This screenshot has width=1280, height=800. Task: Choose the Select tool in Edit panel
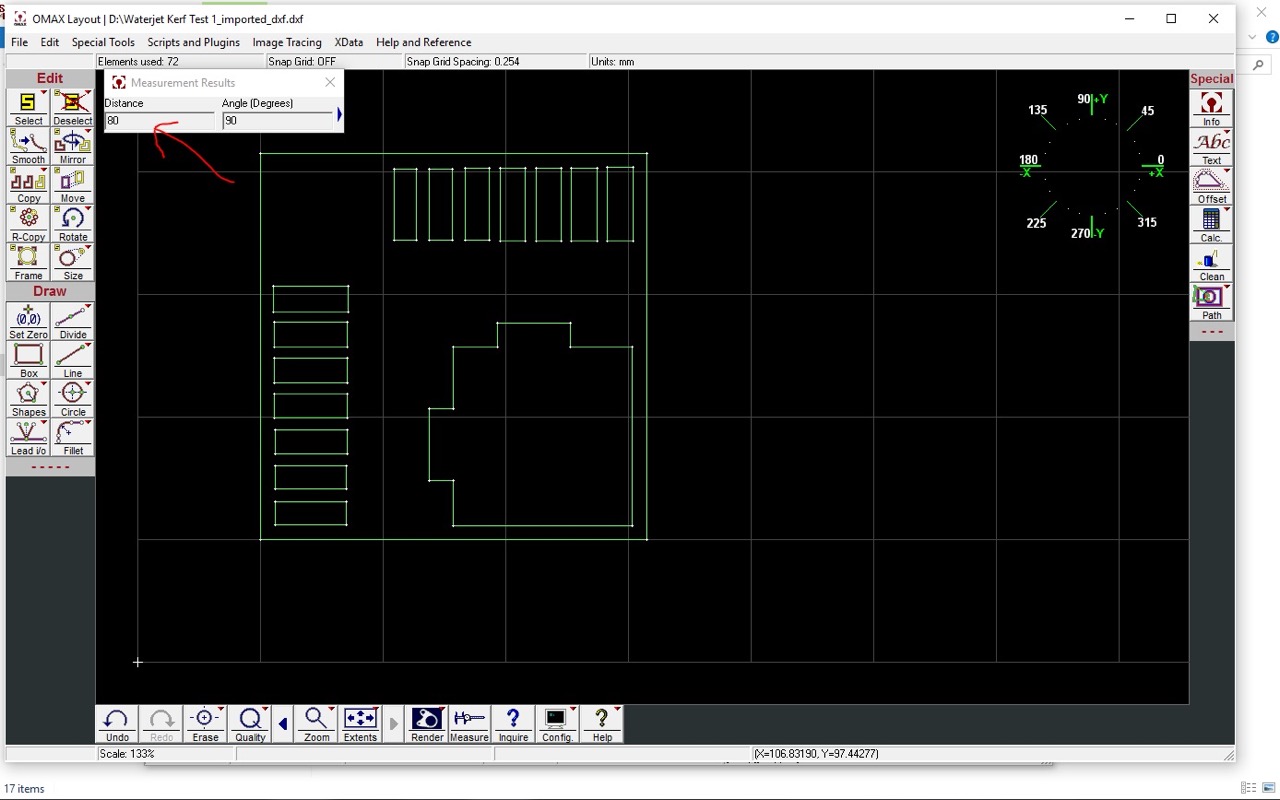pos(28,108)
